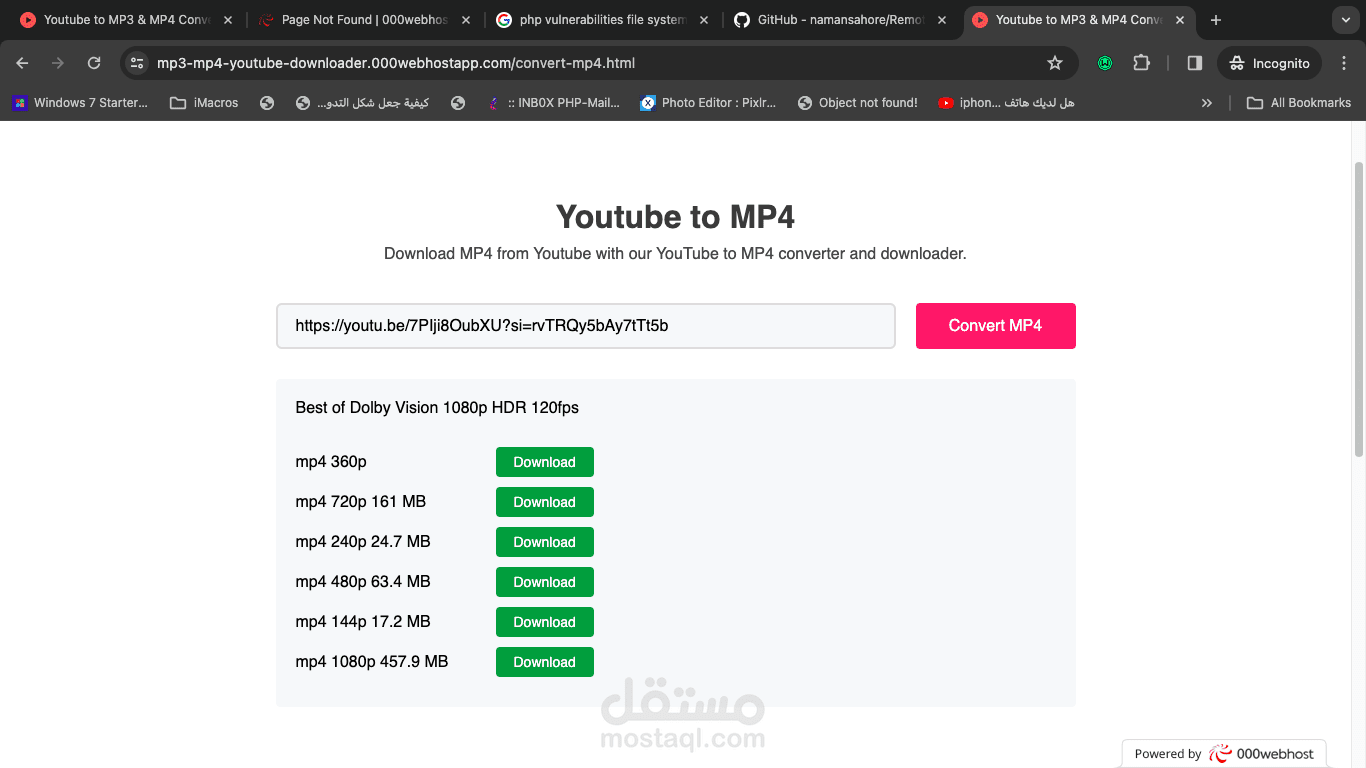Viewport: 1366px width, 768px height.
Task: Click the address bar URL
Action: 395,63
